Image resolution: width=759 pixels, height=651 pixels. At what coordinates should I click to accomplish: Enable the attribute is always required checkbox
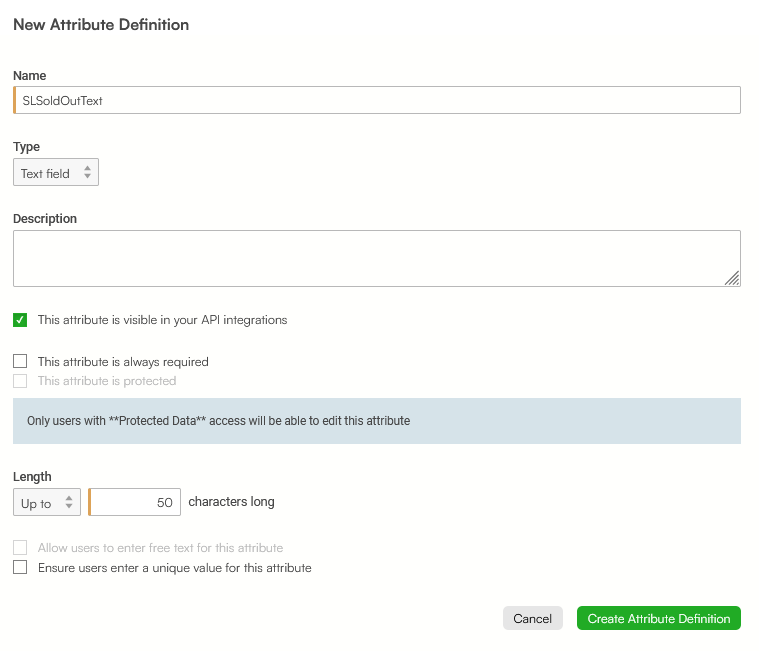click(20, 362)
